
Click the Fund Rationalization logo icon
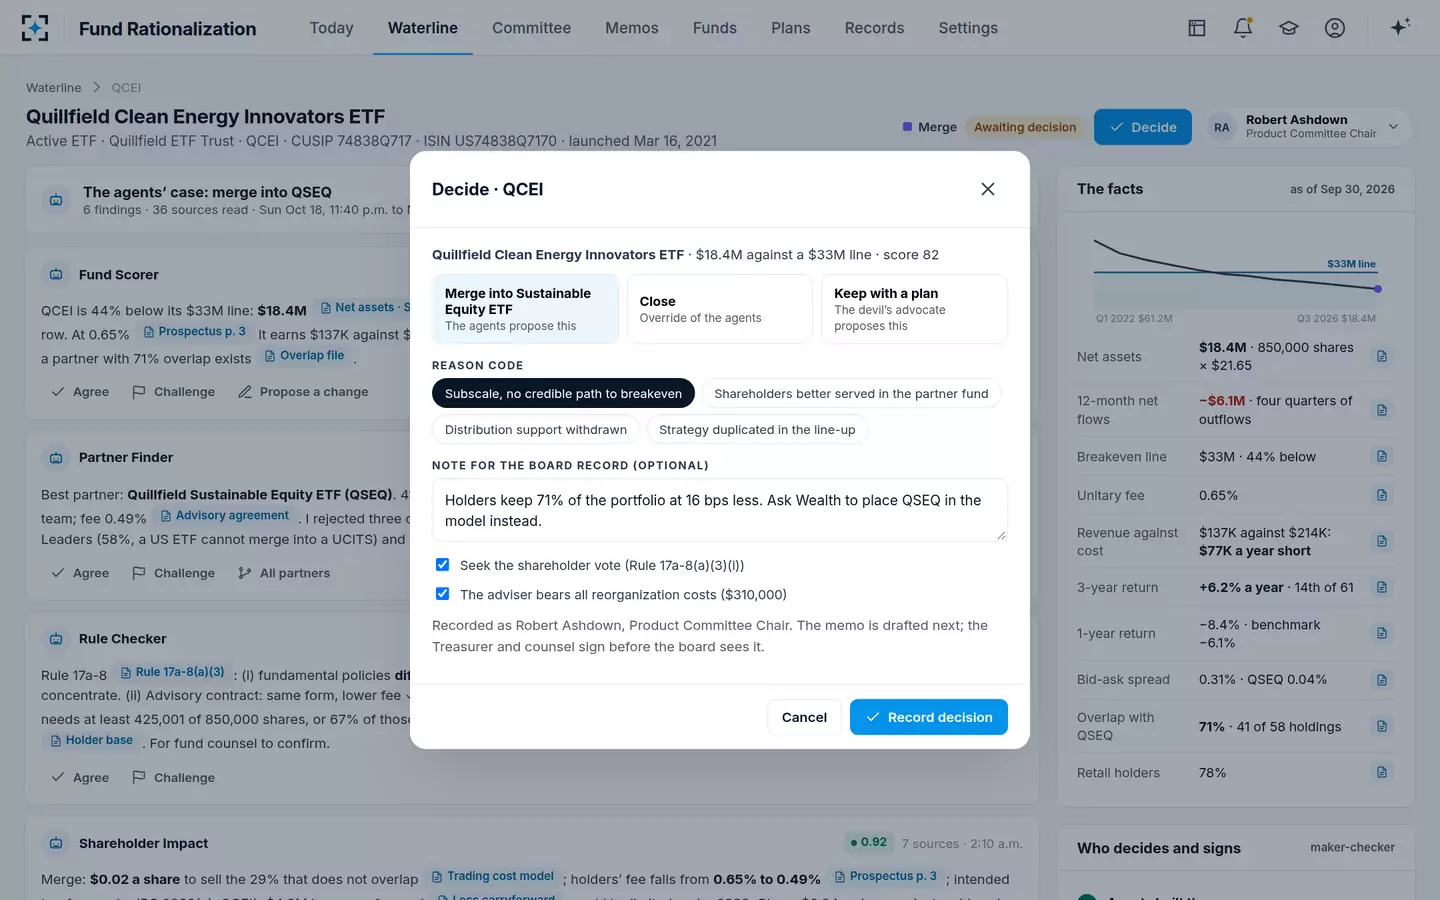coord(35,28)
